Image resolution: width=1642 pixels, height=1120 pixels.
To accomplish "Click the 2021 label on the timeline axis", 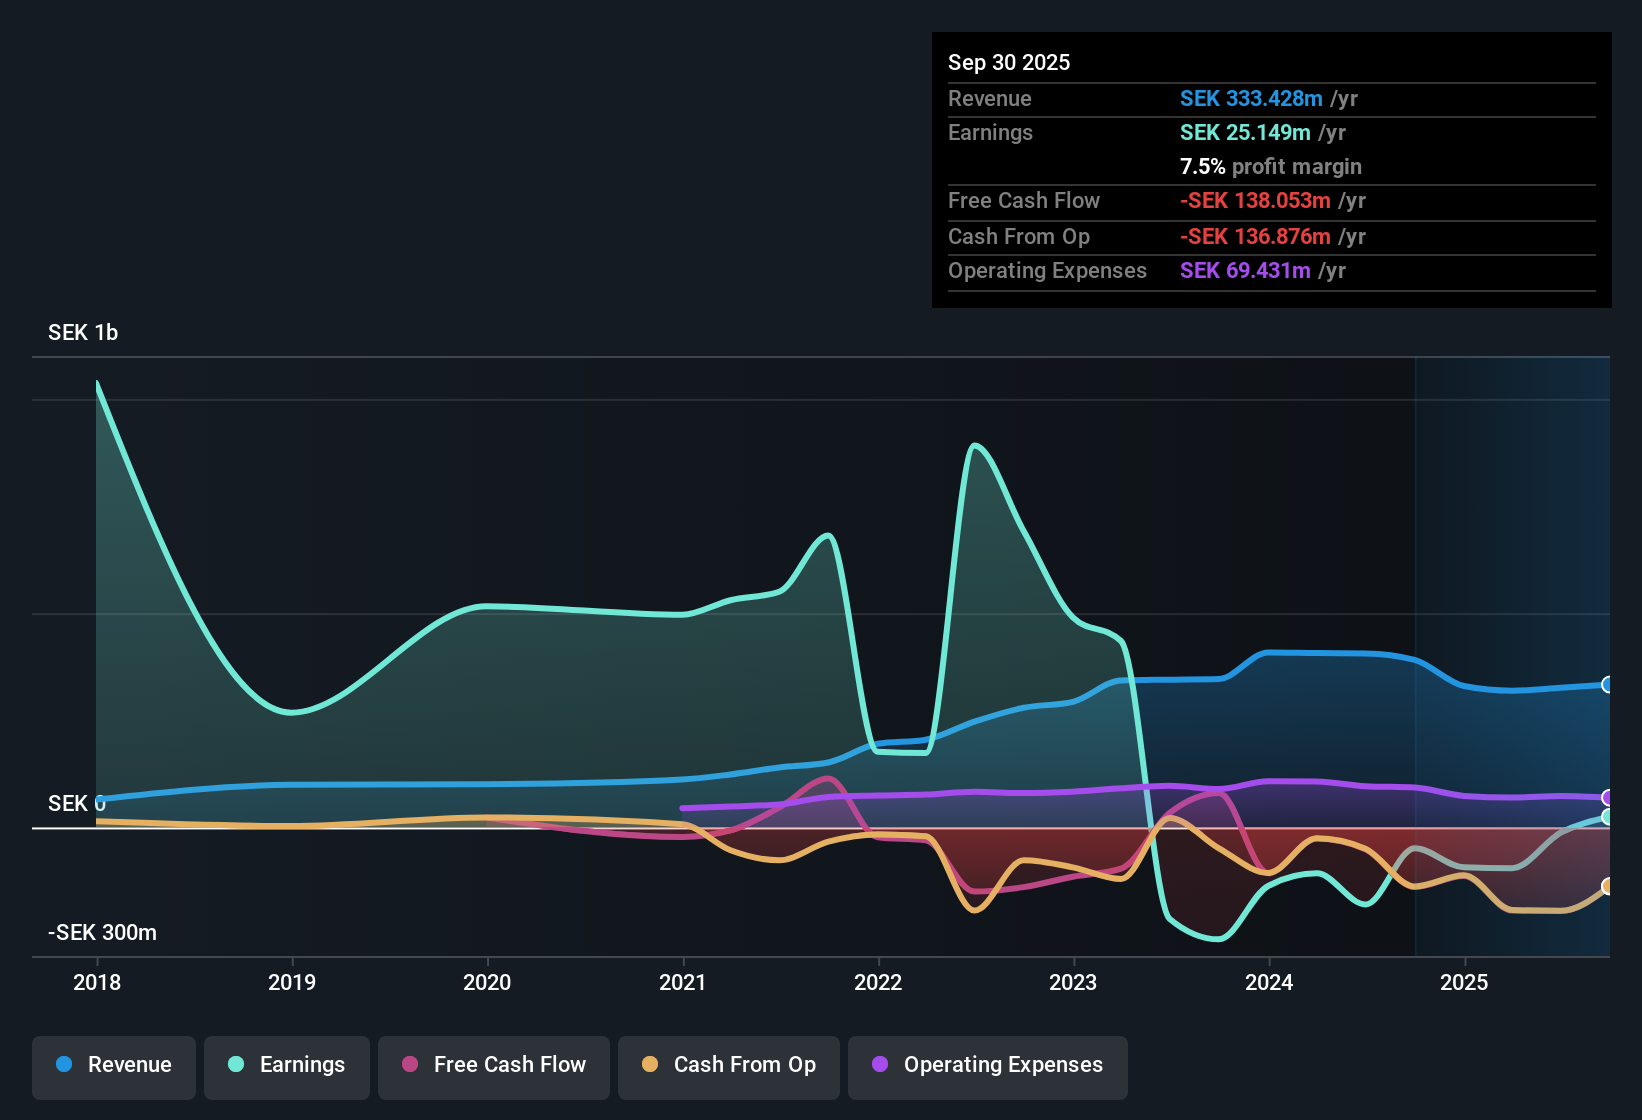I will click(x=683, y=983).
